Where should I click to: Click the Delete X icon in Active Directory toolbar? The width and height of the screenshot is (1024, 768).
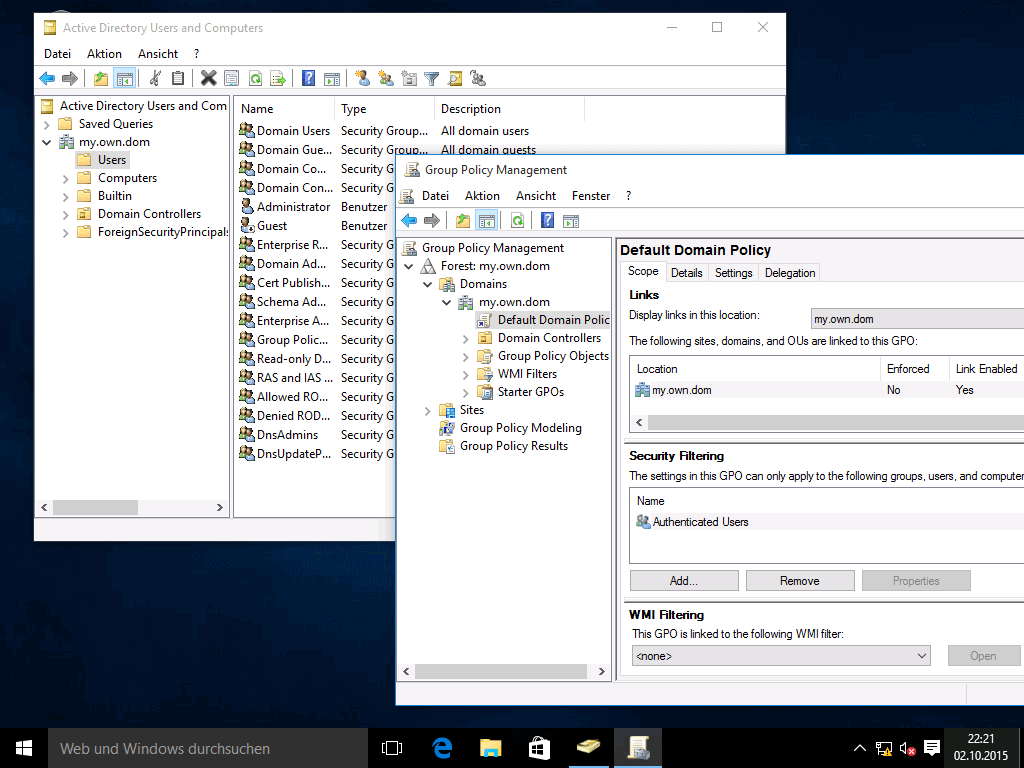[208, 79]
